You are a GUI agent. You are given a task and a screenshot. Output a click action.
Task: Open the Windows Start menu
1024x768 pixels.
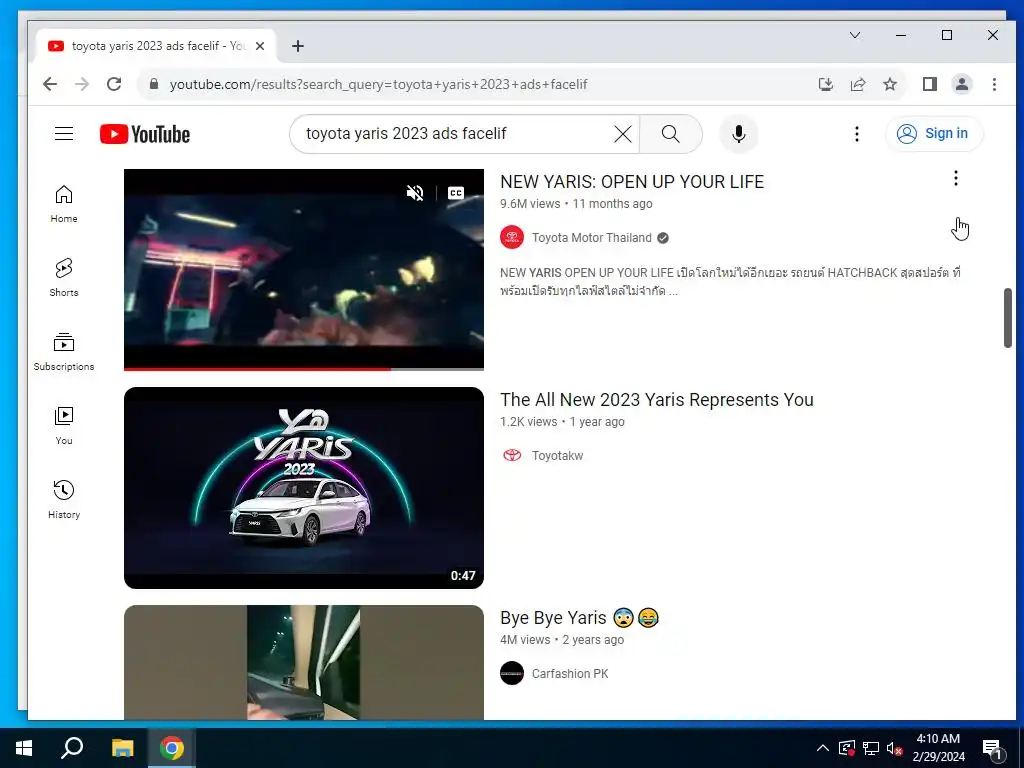pyautogui.click(x=24, y=748)
